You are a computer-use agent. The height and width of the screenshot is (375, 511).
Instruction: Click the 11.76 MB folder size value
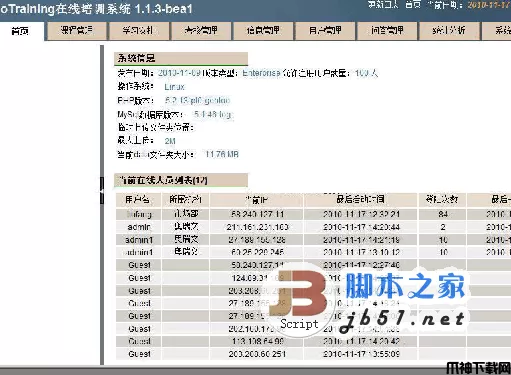click(x=222, y=154)
